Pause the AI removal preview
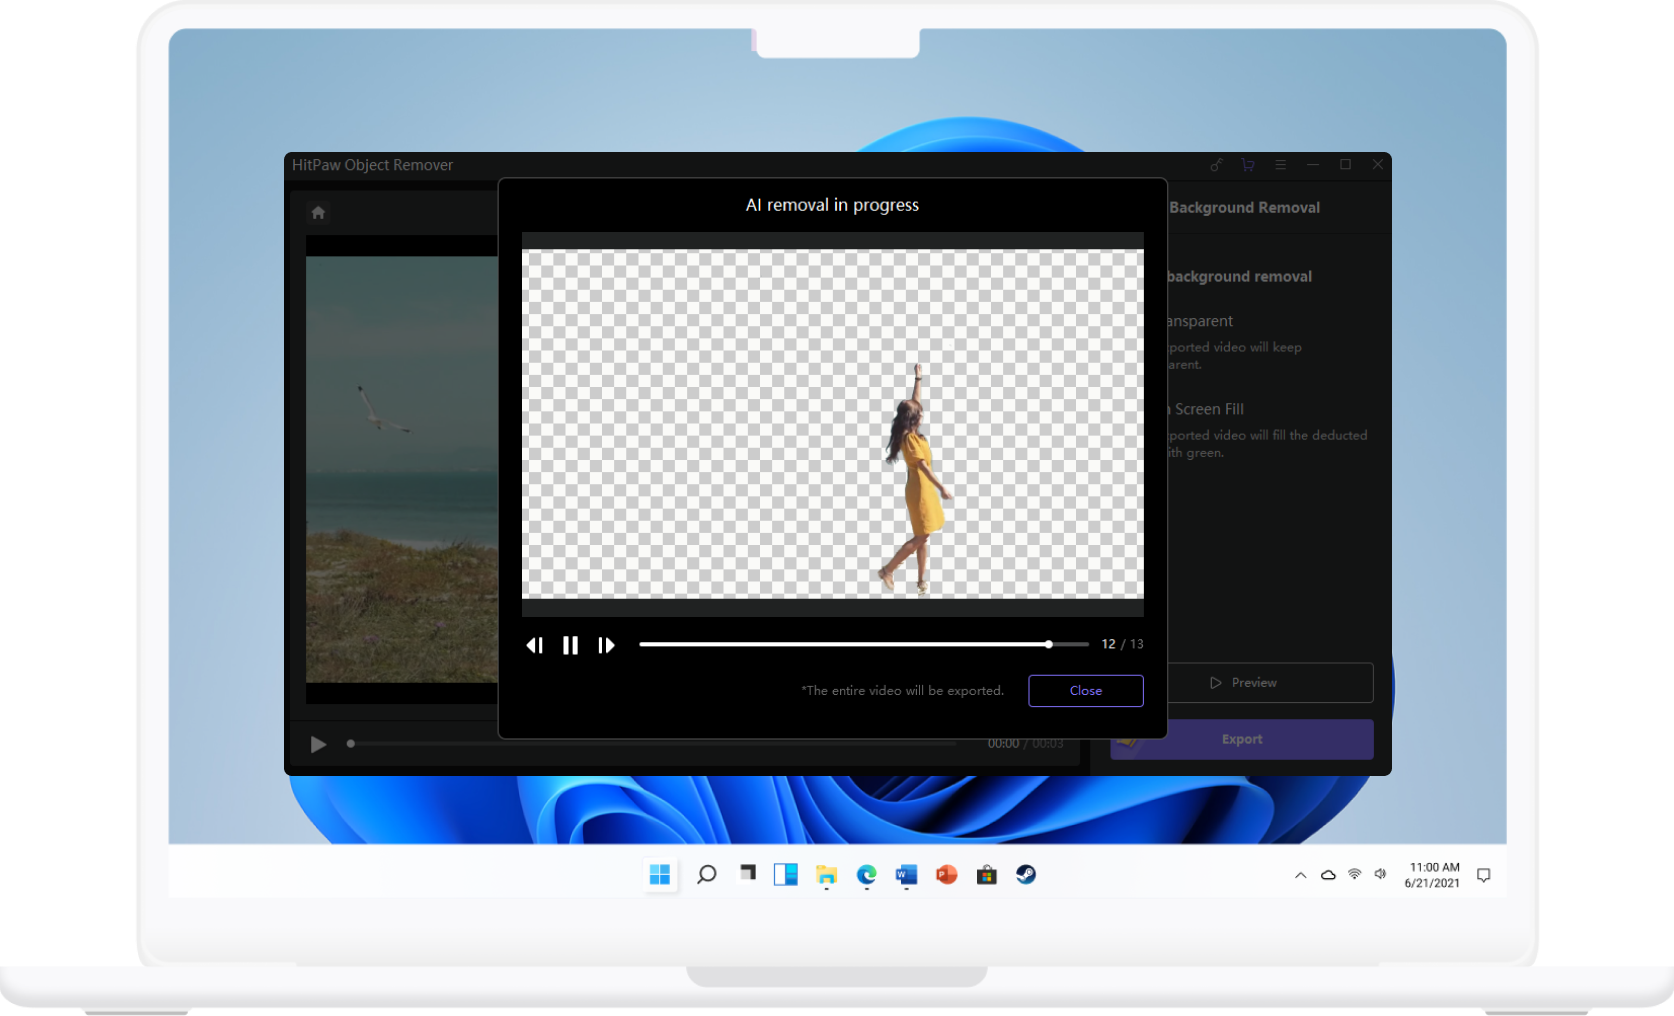 [x=570, y=645]
